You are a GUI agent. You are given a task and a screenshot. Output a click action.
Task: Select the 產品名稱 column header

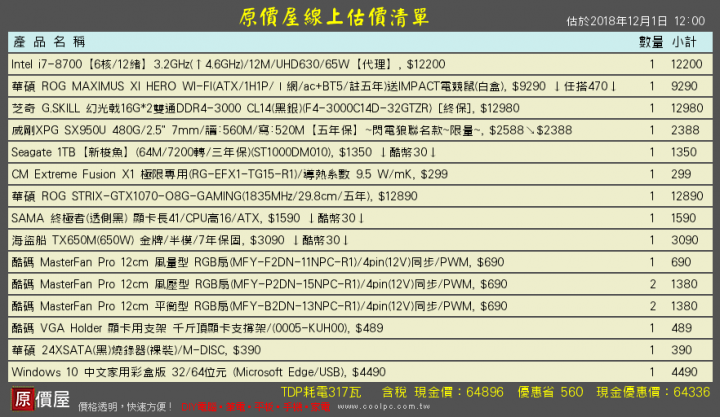(x=49, y=42)
